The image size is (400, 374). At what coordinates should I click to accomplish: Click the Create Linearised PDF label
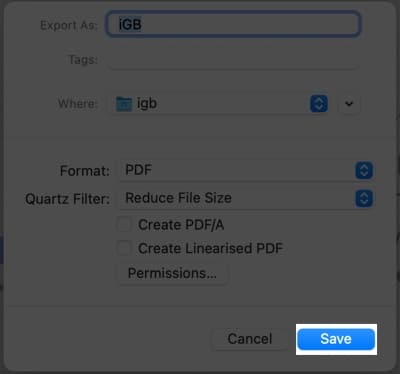coord(210,248)
